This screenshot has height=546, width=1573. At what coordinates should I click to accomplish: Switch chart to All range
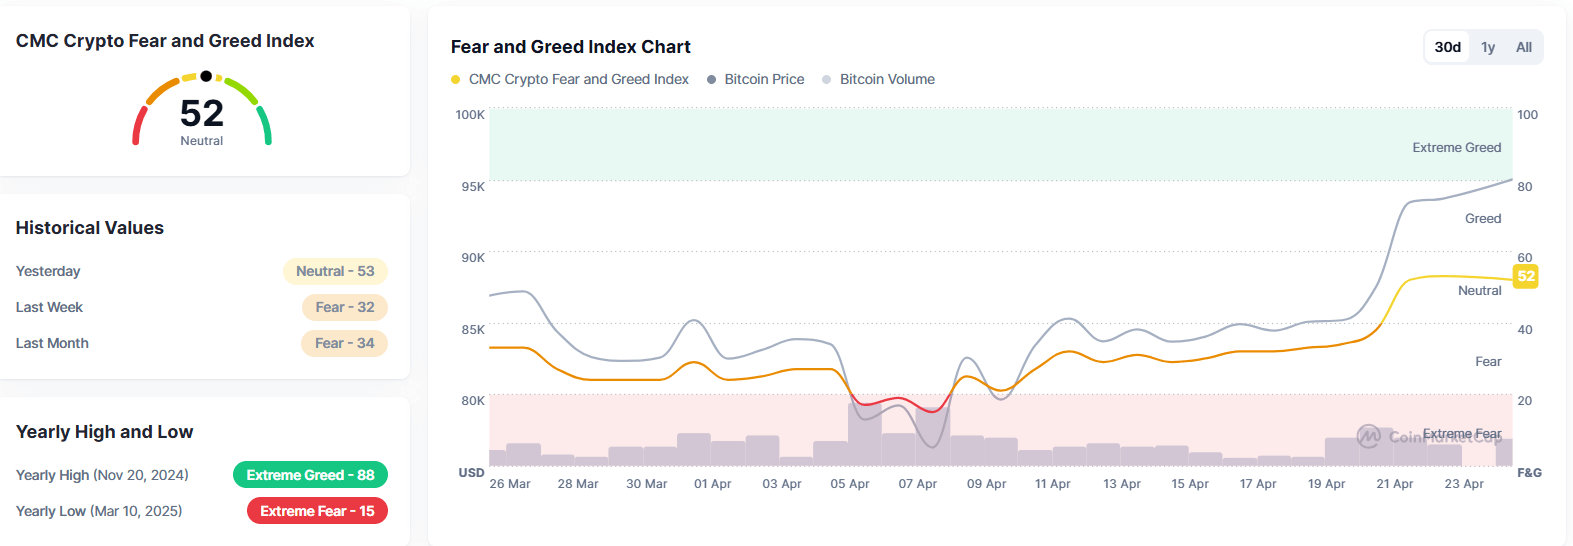point(1524,47)
